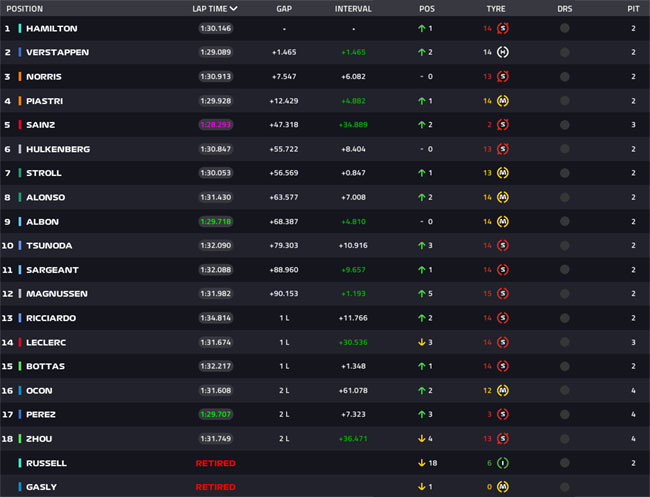Click Verstappen's lap time 1:29.089
The width and height of the screenshot is (650, 497).
click(216, 52)
